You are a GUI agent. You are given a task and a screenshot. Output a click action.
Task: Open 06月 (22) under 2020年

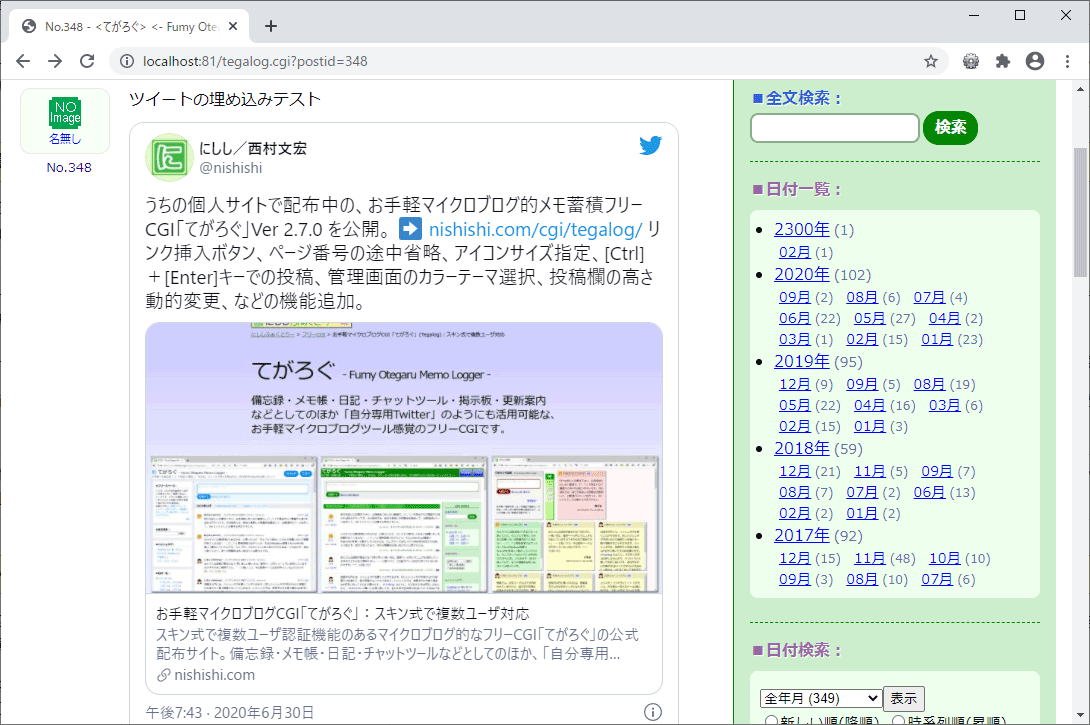tap(795, 318)
